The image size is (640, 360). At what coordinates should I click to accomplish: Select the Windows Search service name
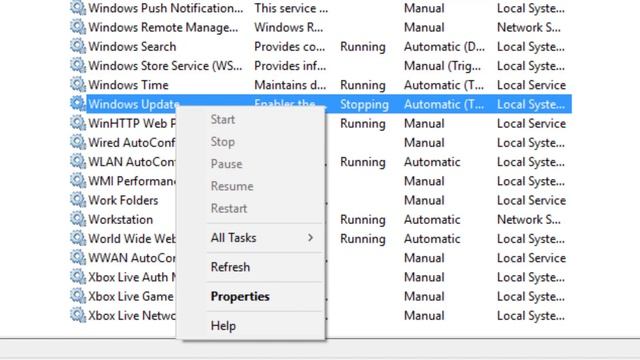(x=132, y=47)
